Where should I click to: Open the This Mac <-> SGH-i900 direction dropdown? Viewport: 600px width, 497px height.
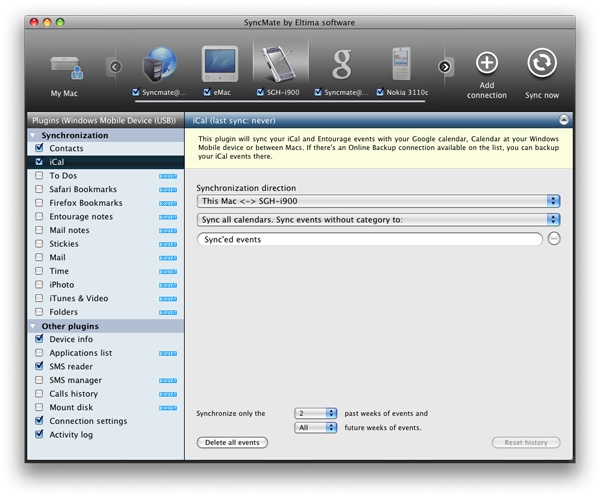tap(378, 201)
